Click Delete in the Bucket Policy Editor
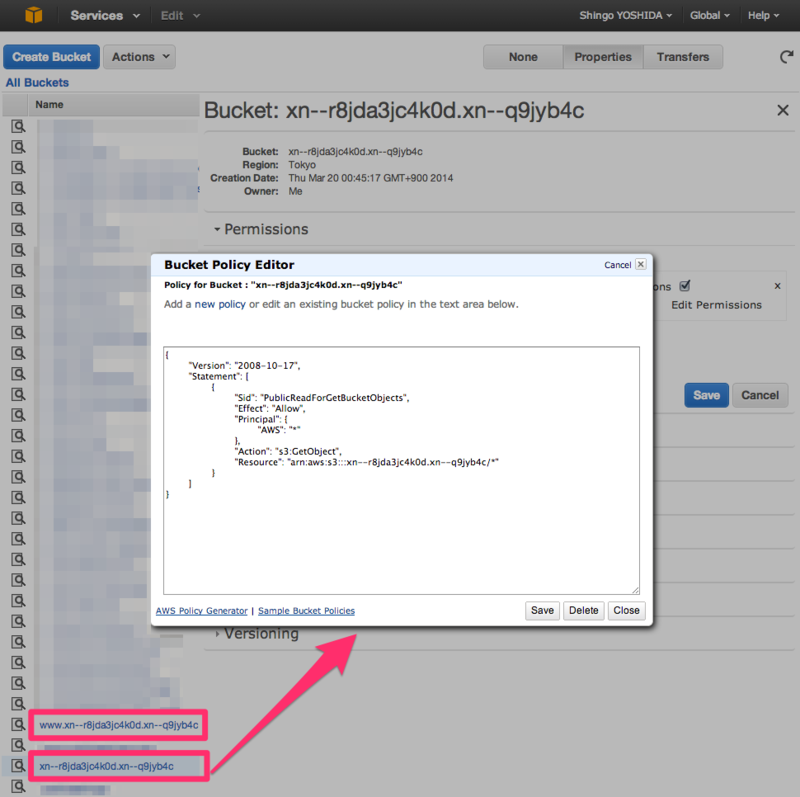Viewport: 800px width, 797px height. tap(584, 610)
